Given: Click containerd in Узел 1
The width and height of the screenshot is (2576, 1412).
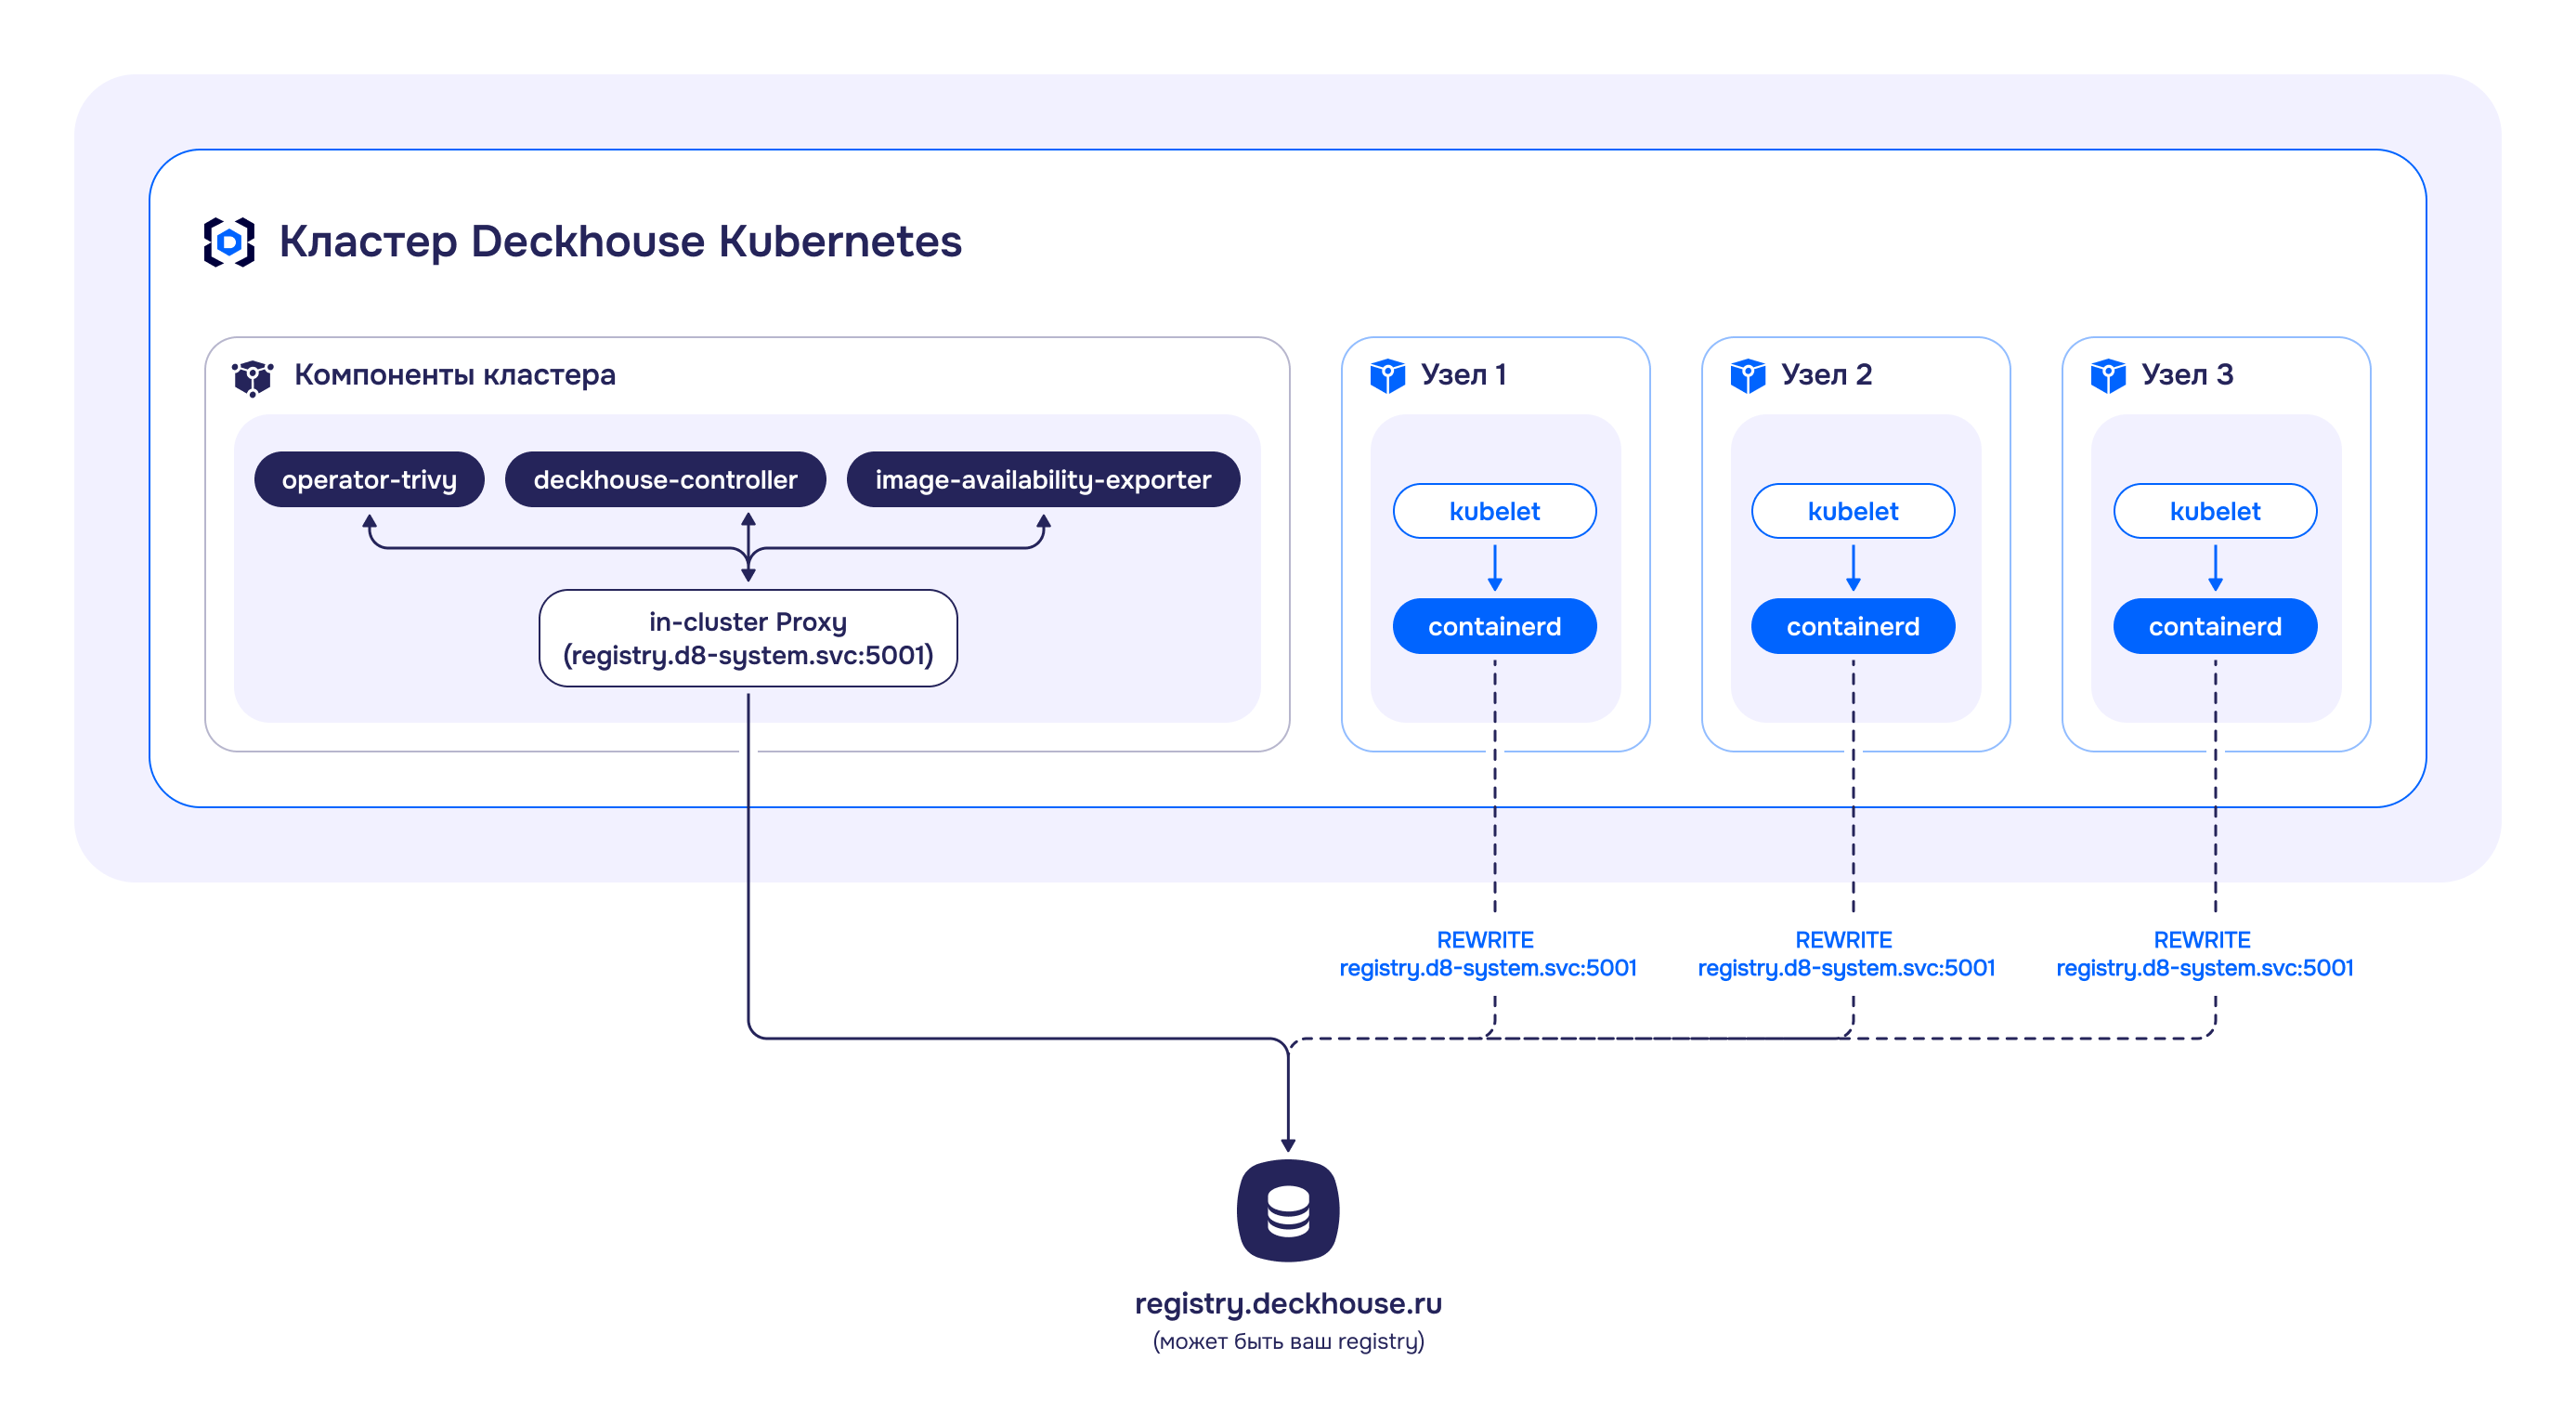Looking at the screenshot, I should (x=1494, y=626).
